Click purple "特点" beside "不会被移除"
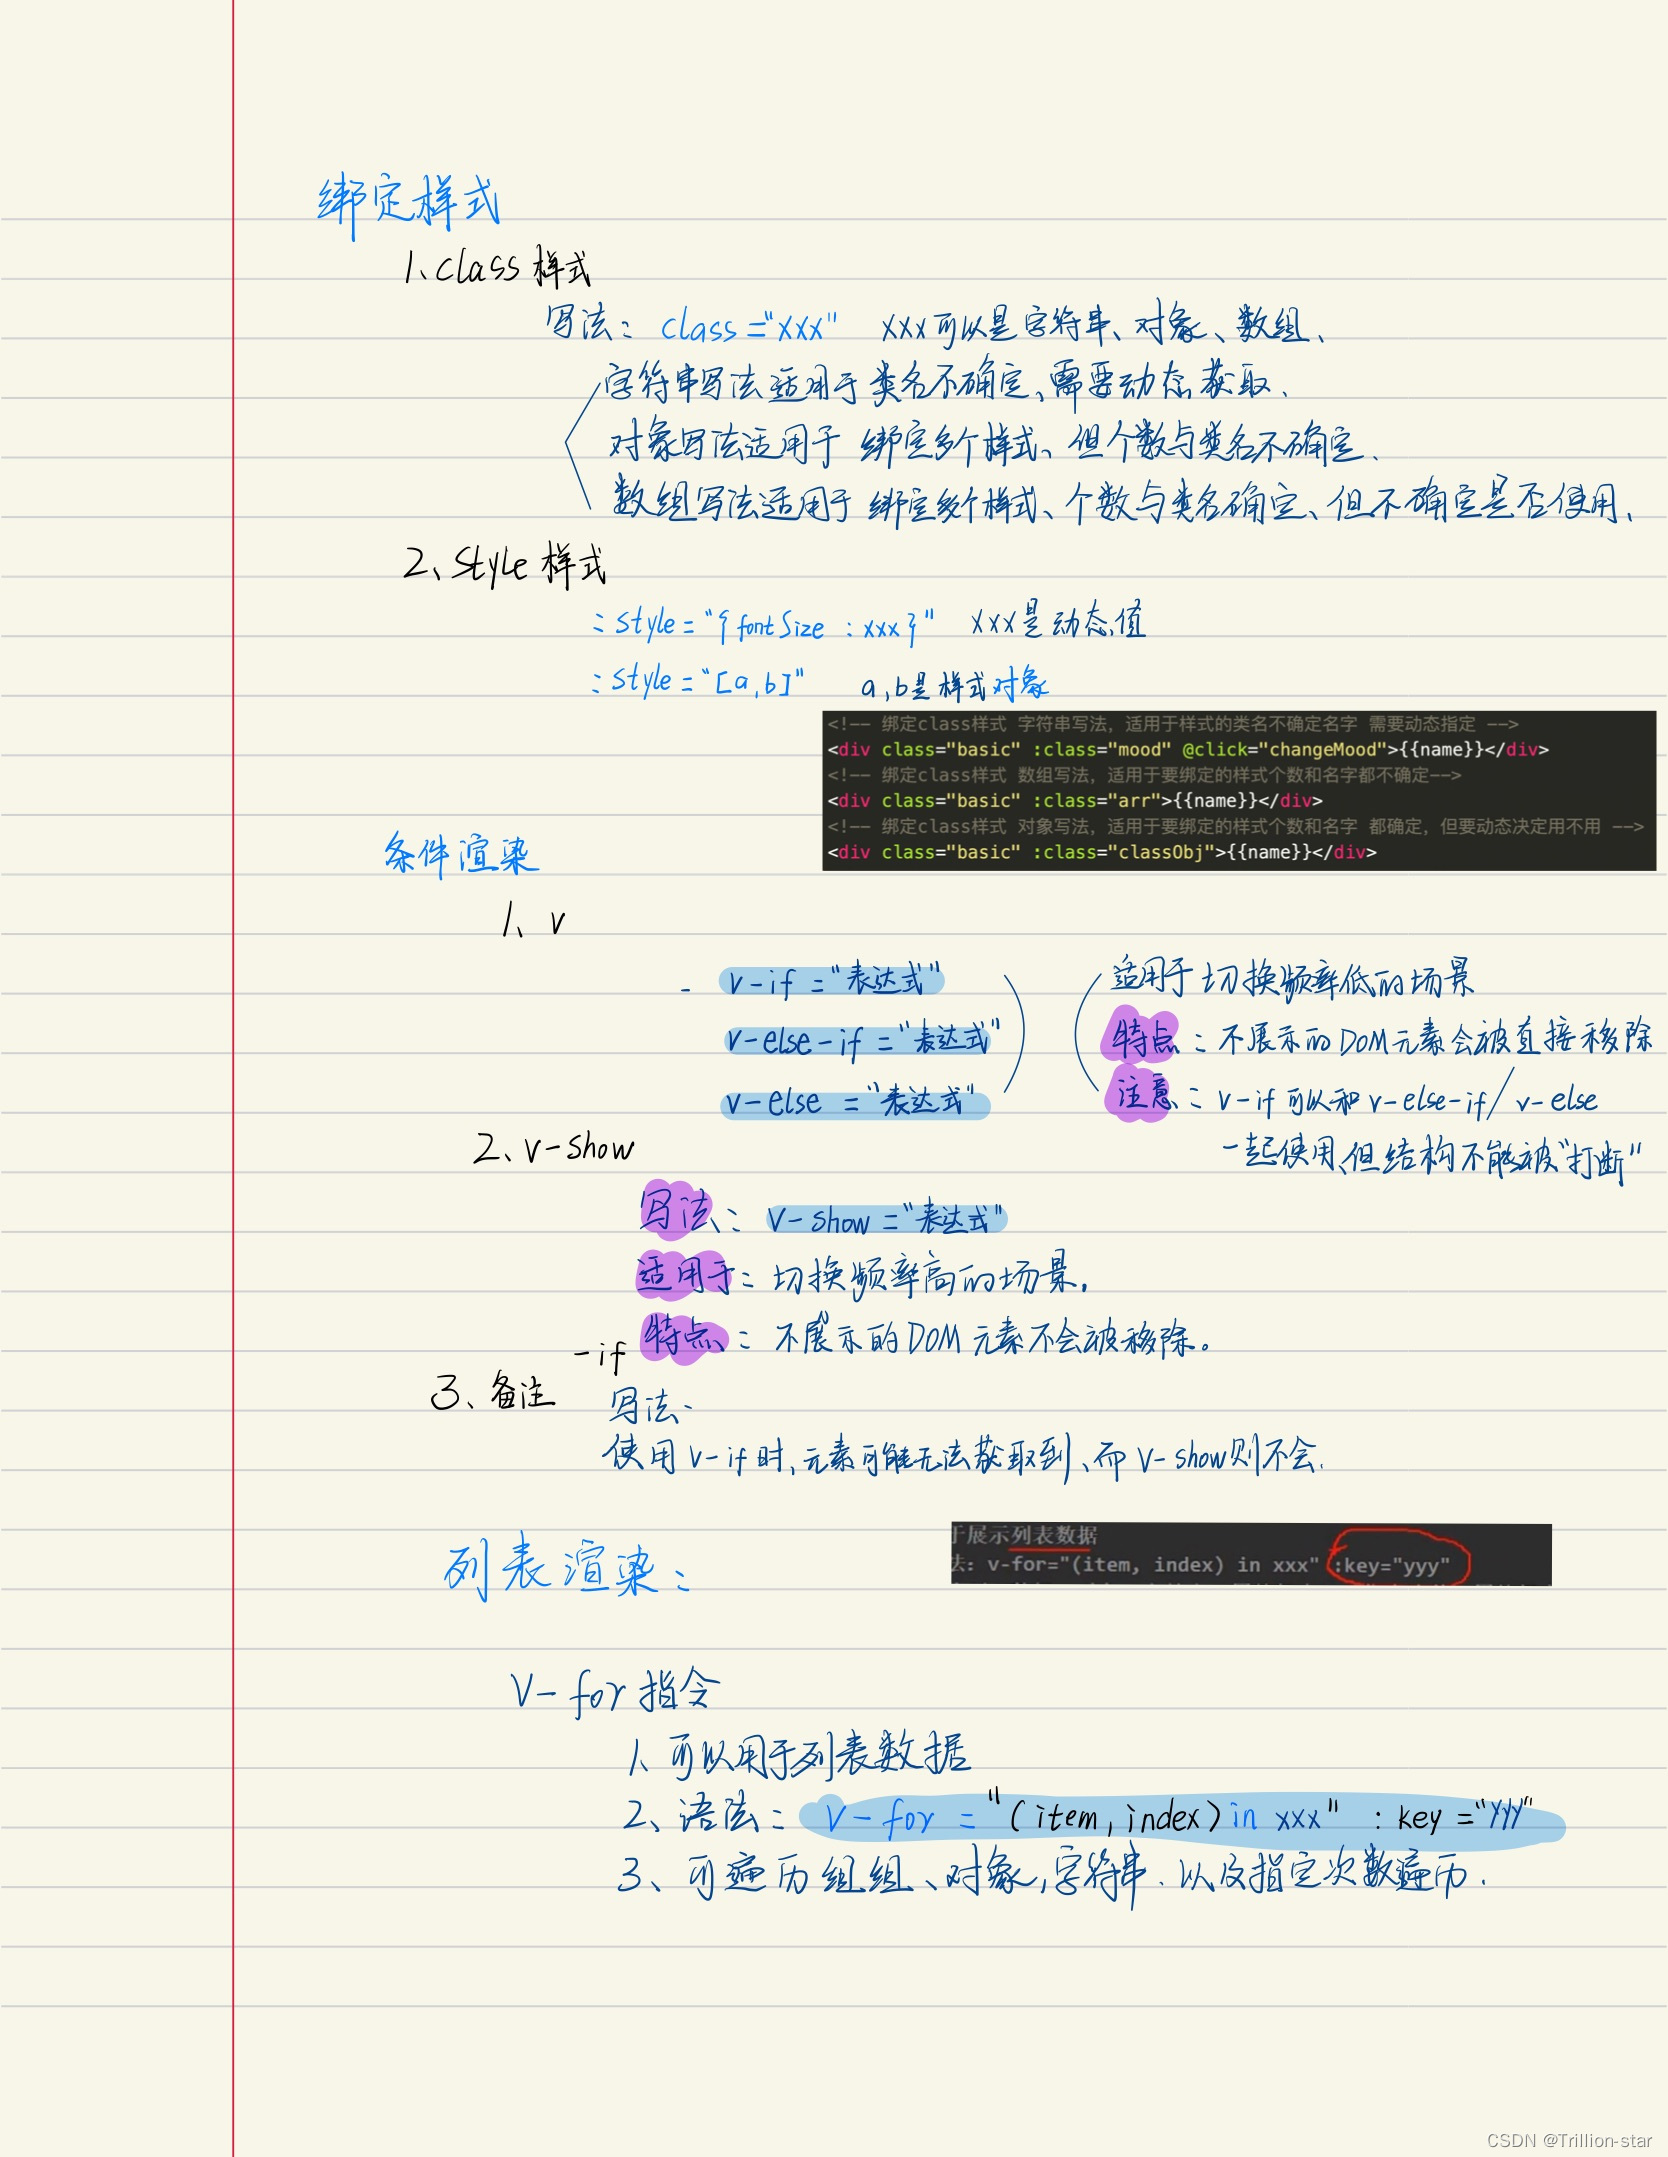The image size is (1668, 2157). 684,1335
